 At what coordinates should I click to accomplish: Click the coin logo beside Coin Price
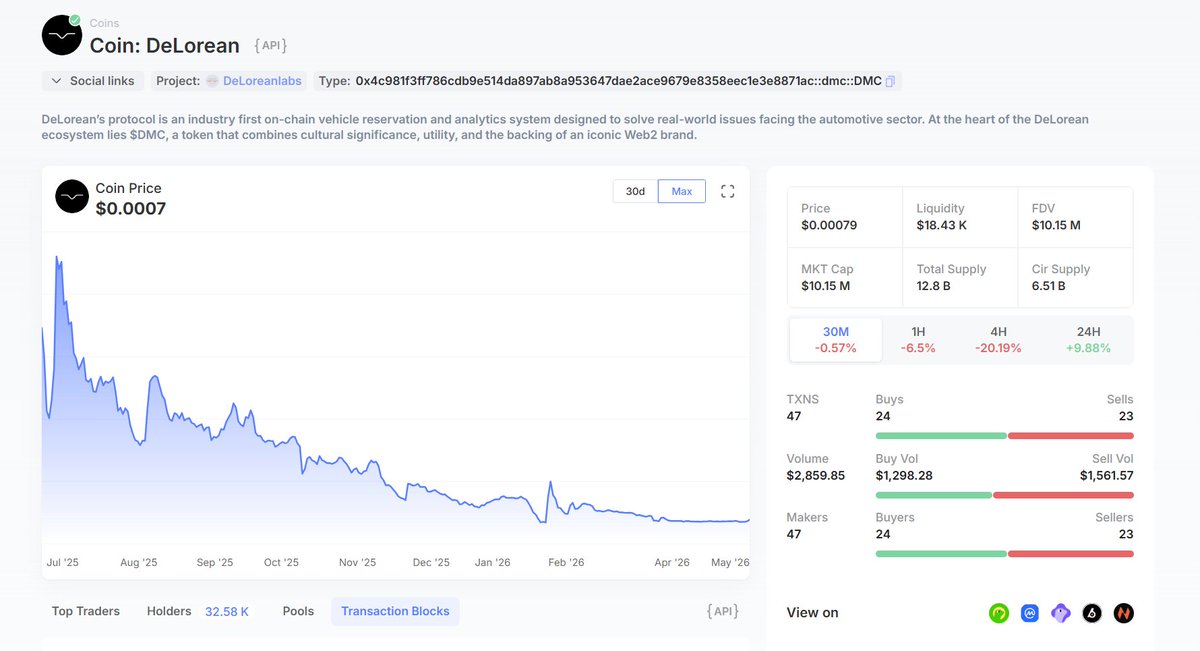[x=72, y=197]
